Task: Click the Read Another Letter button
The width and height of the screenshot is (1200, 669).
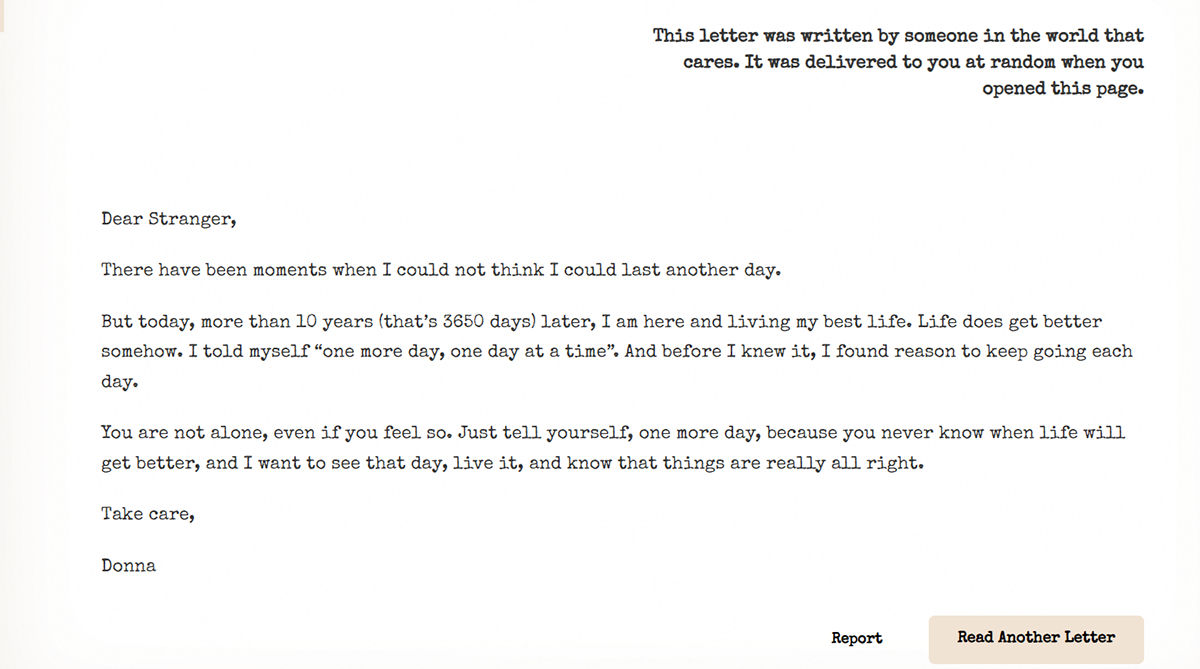Action: (1035, 638)
